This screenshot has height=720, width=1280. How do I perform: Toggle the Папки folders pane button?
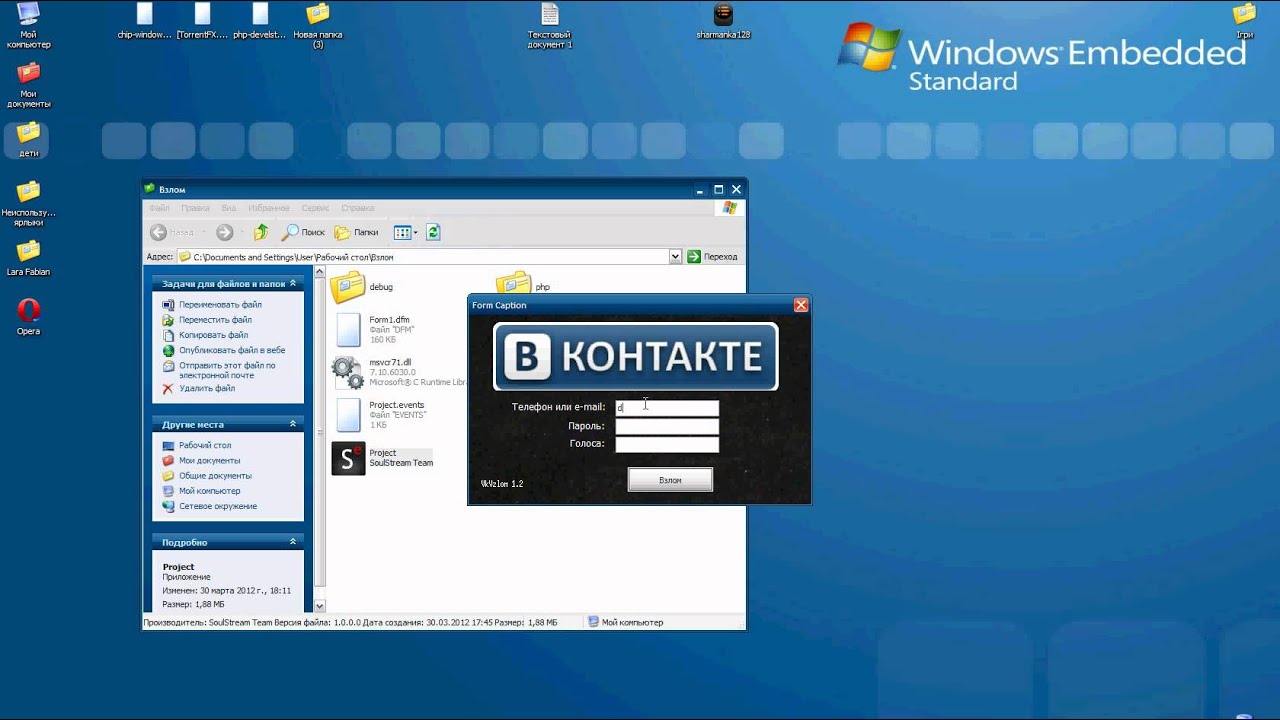click(x=356, y=232)
